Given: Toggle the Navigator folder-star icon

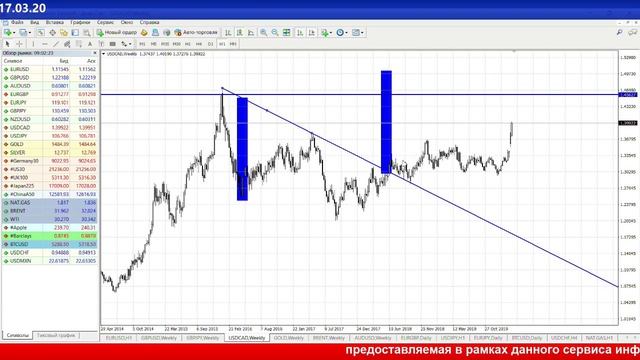Looking at the screenshot, I should (64, 32).
